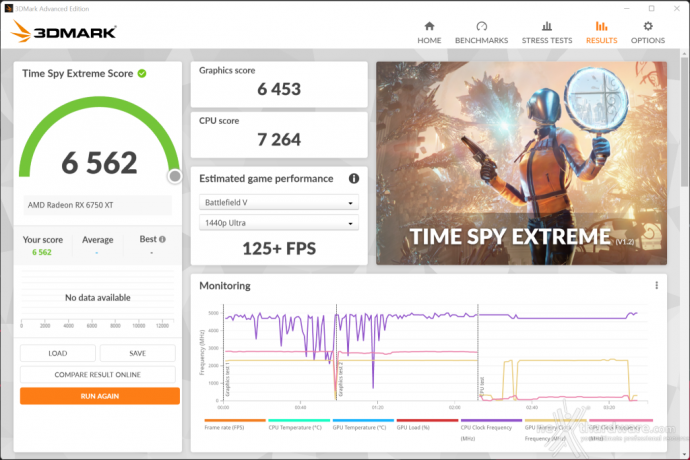
Task: Open Monitoring three-dot menu
Action: tap(657, 285)
